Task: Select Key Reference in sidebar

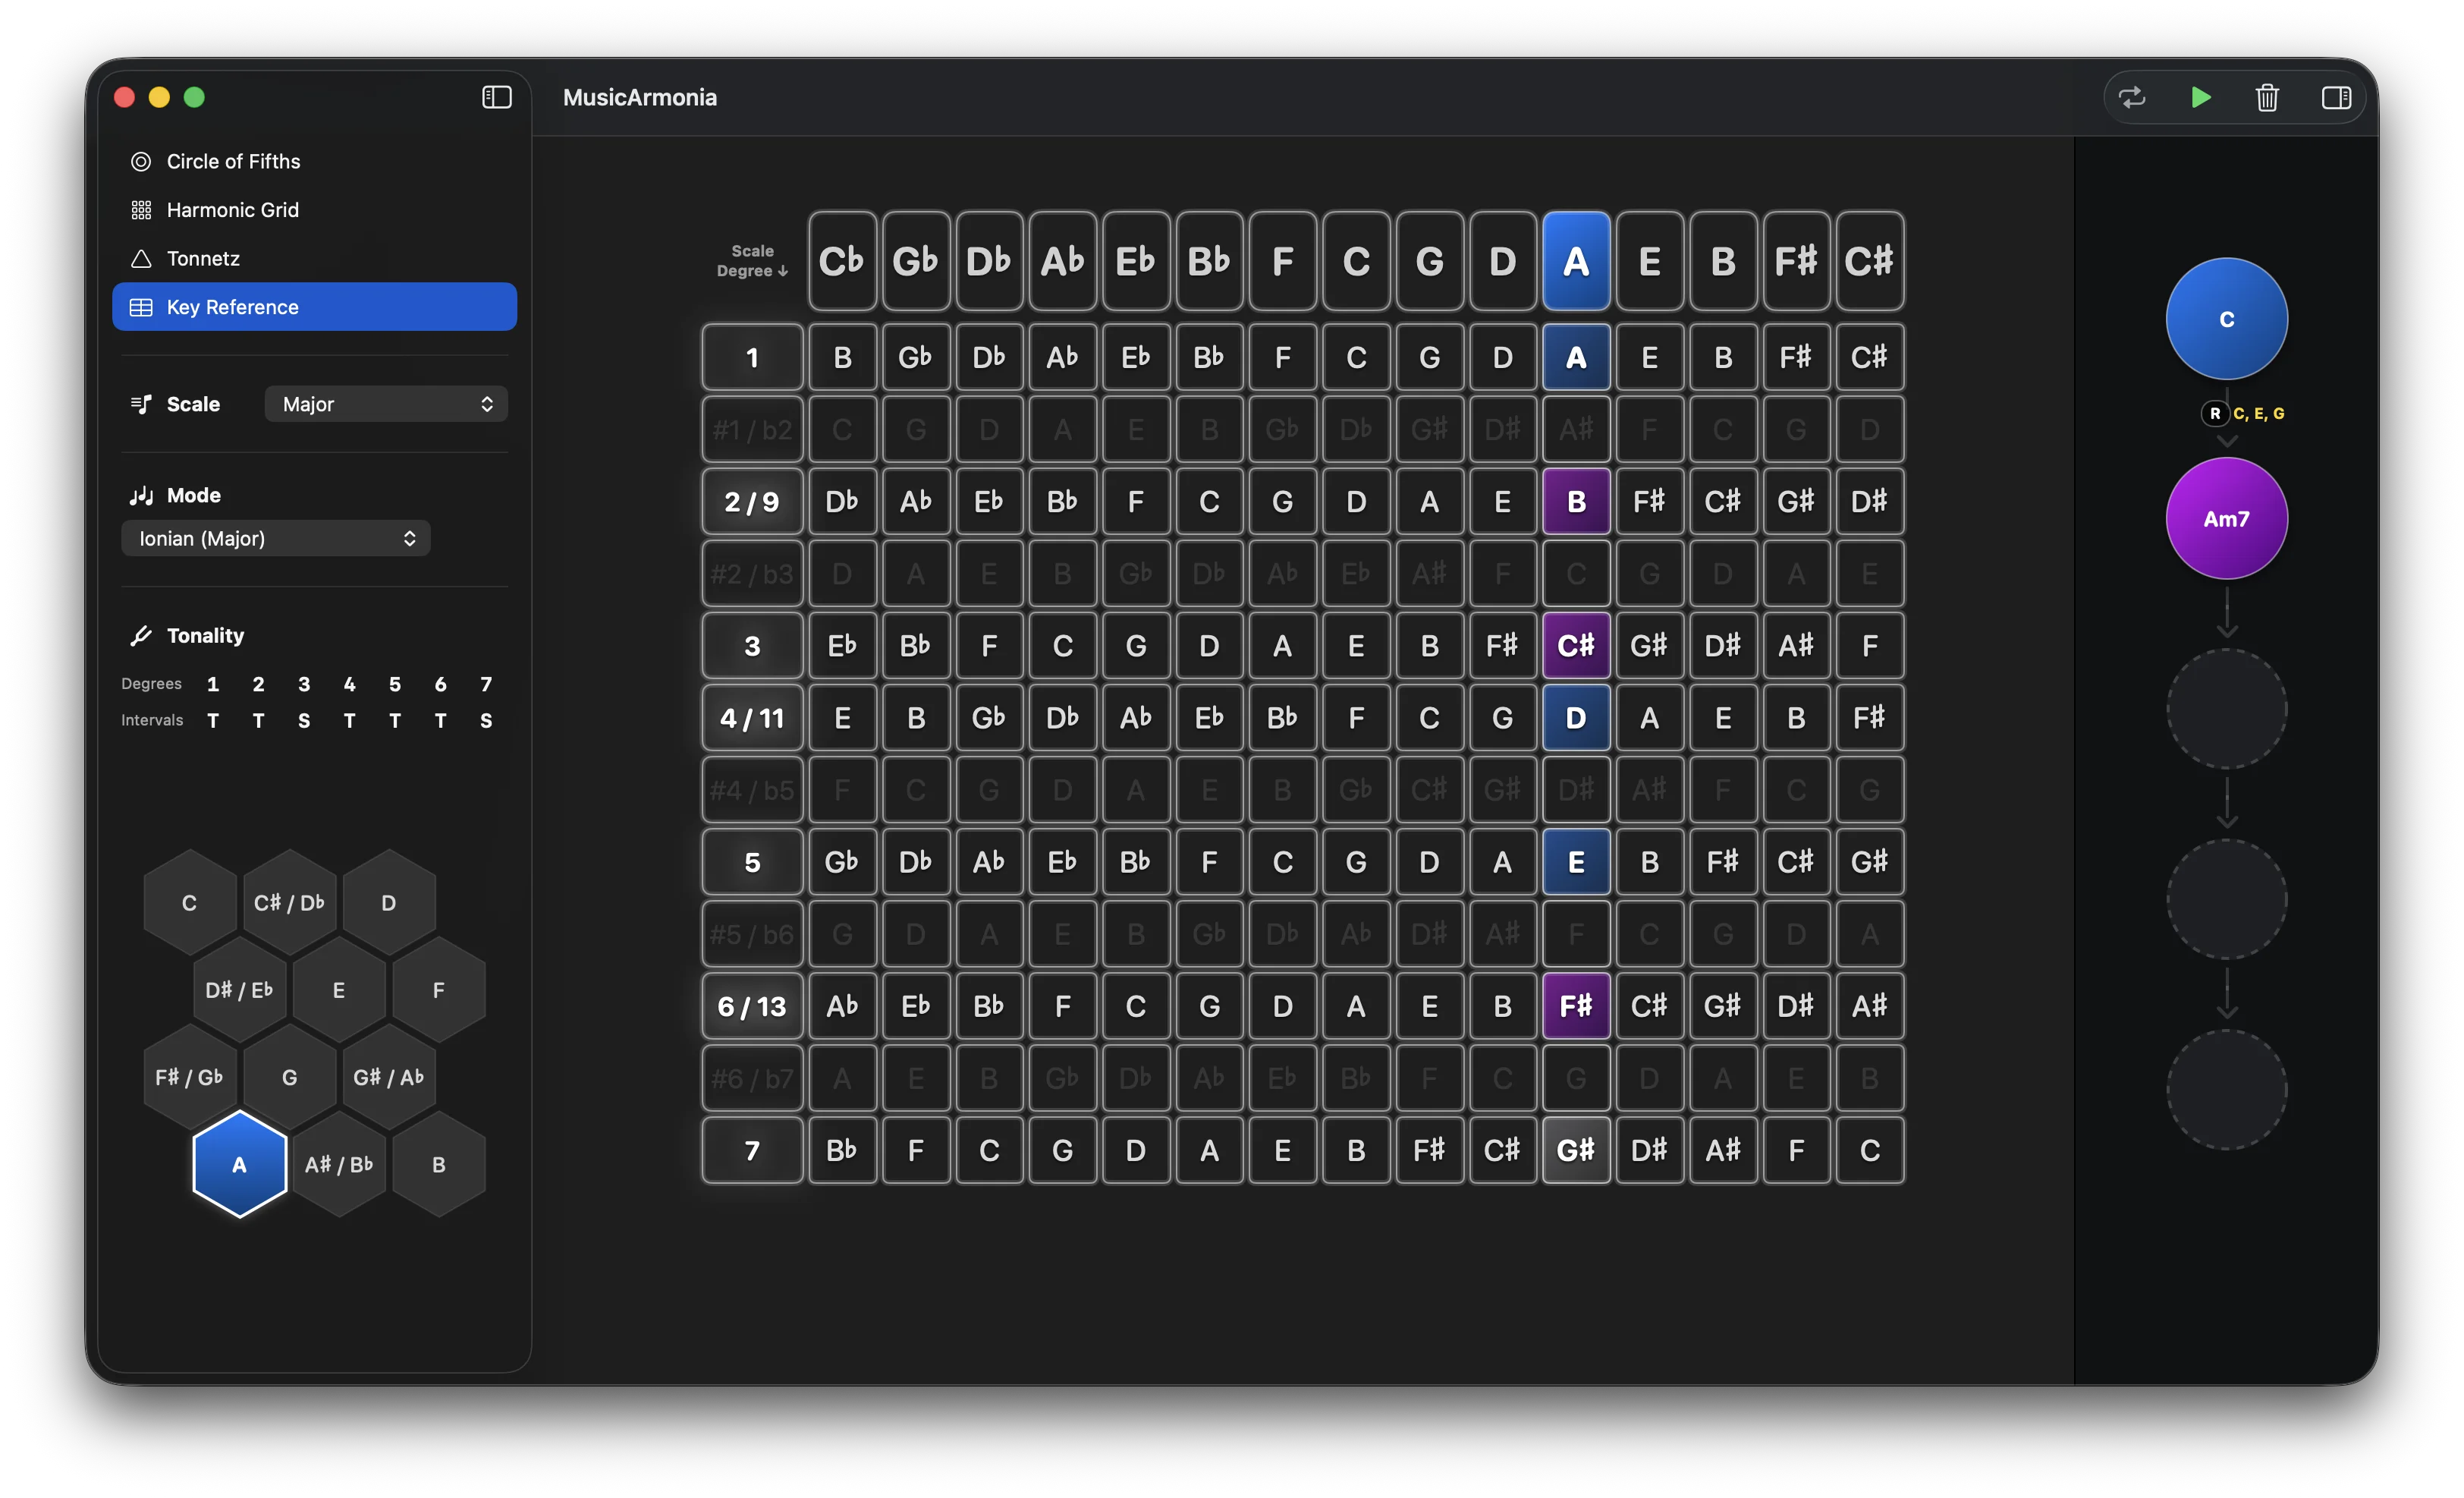Action: click(314, 307)
